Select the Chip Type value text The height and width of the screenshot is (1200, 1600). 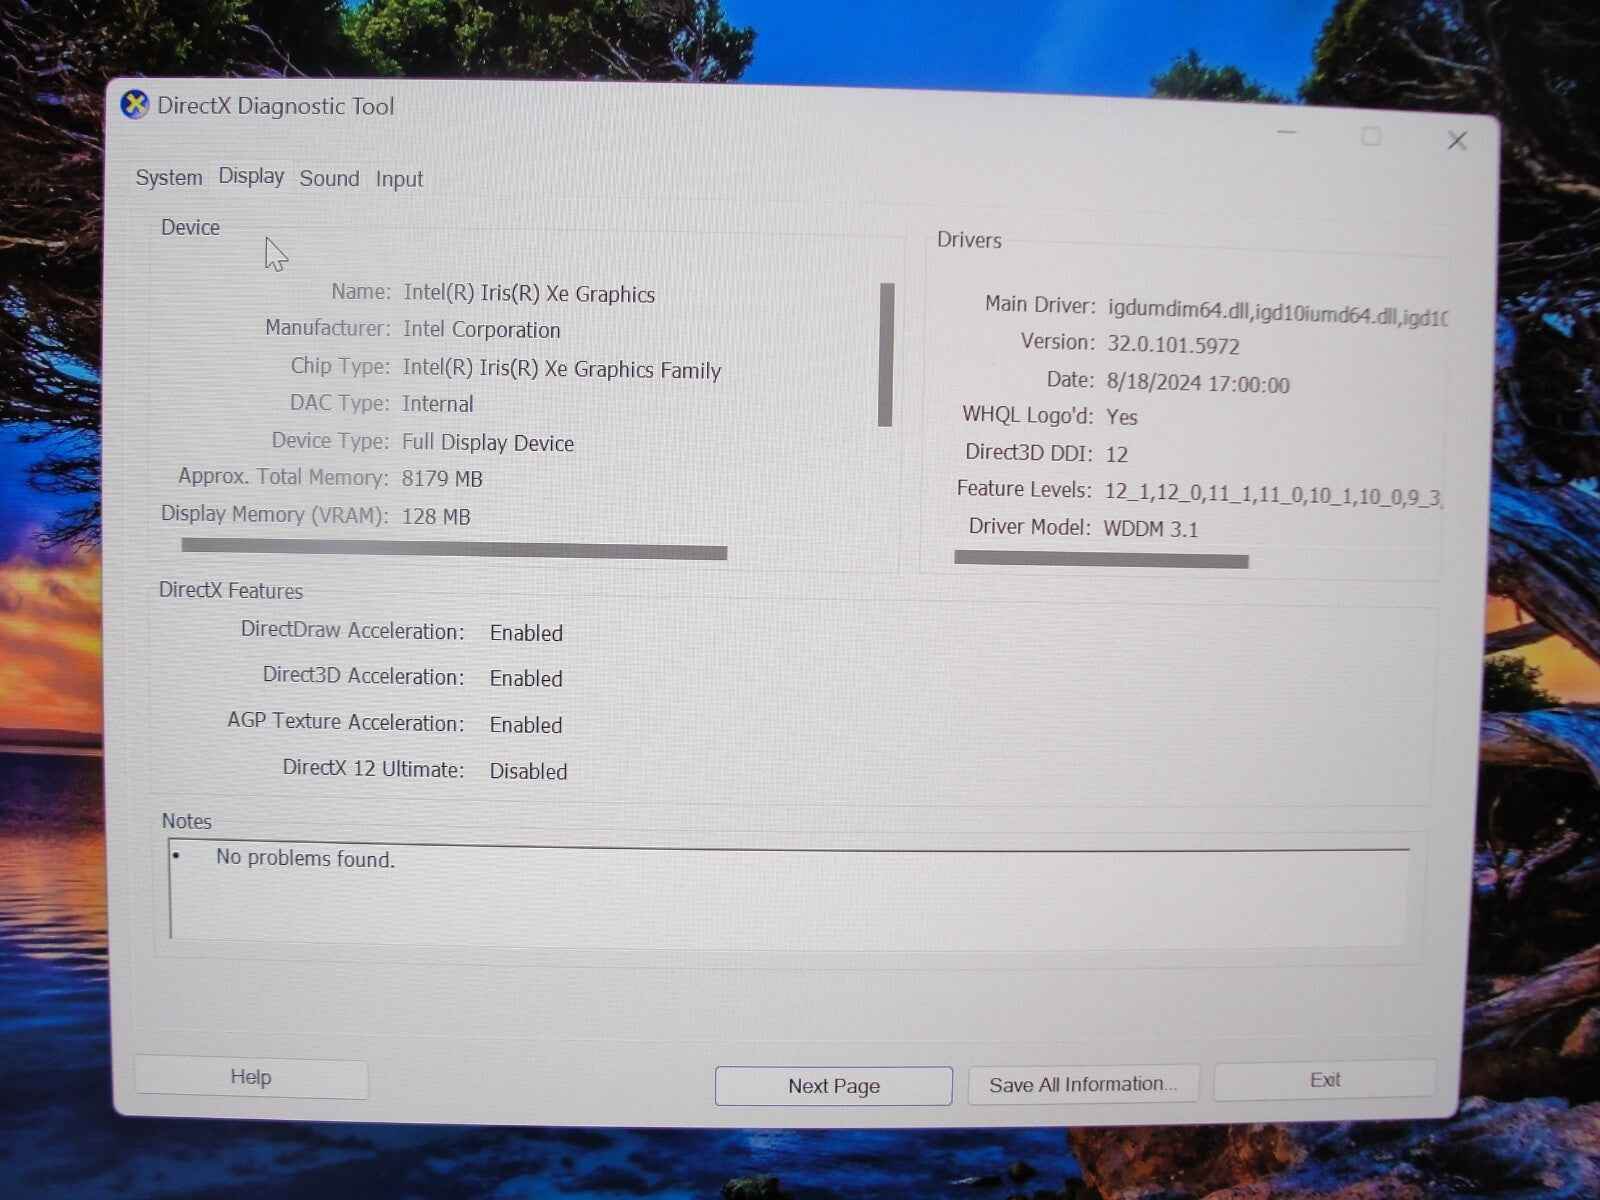click(x=560, y=369)
